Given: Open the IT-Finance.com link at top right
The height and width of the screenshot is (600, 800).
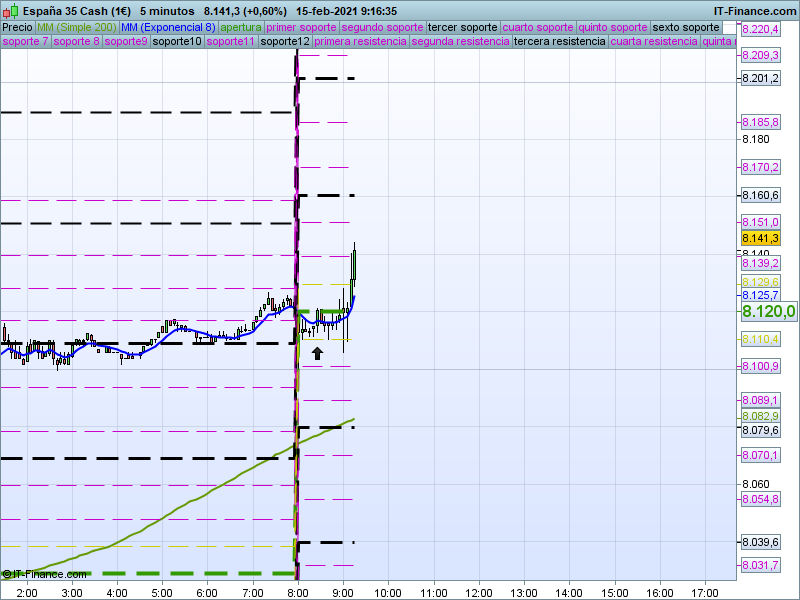Looking at the screenshot, I should coord(755,11).
